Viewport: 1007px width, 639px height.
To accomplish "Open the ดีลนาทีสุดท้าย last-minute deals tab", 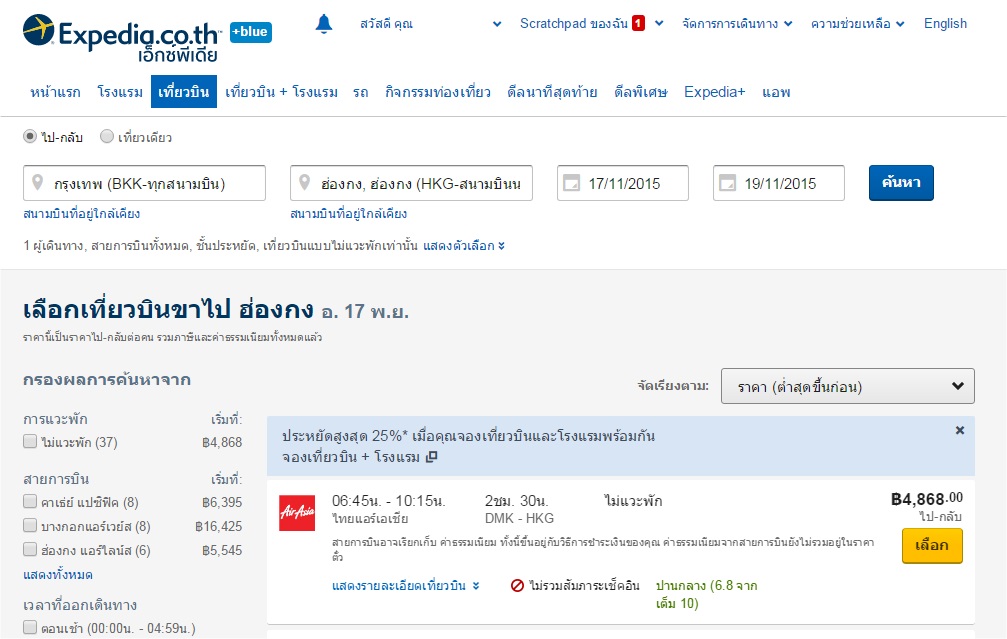I will (552, 92).
